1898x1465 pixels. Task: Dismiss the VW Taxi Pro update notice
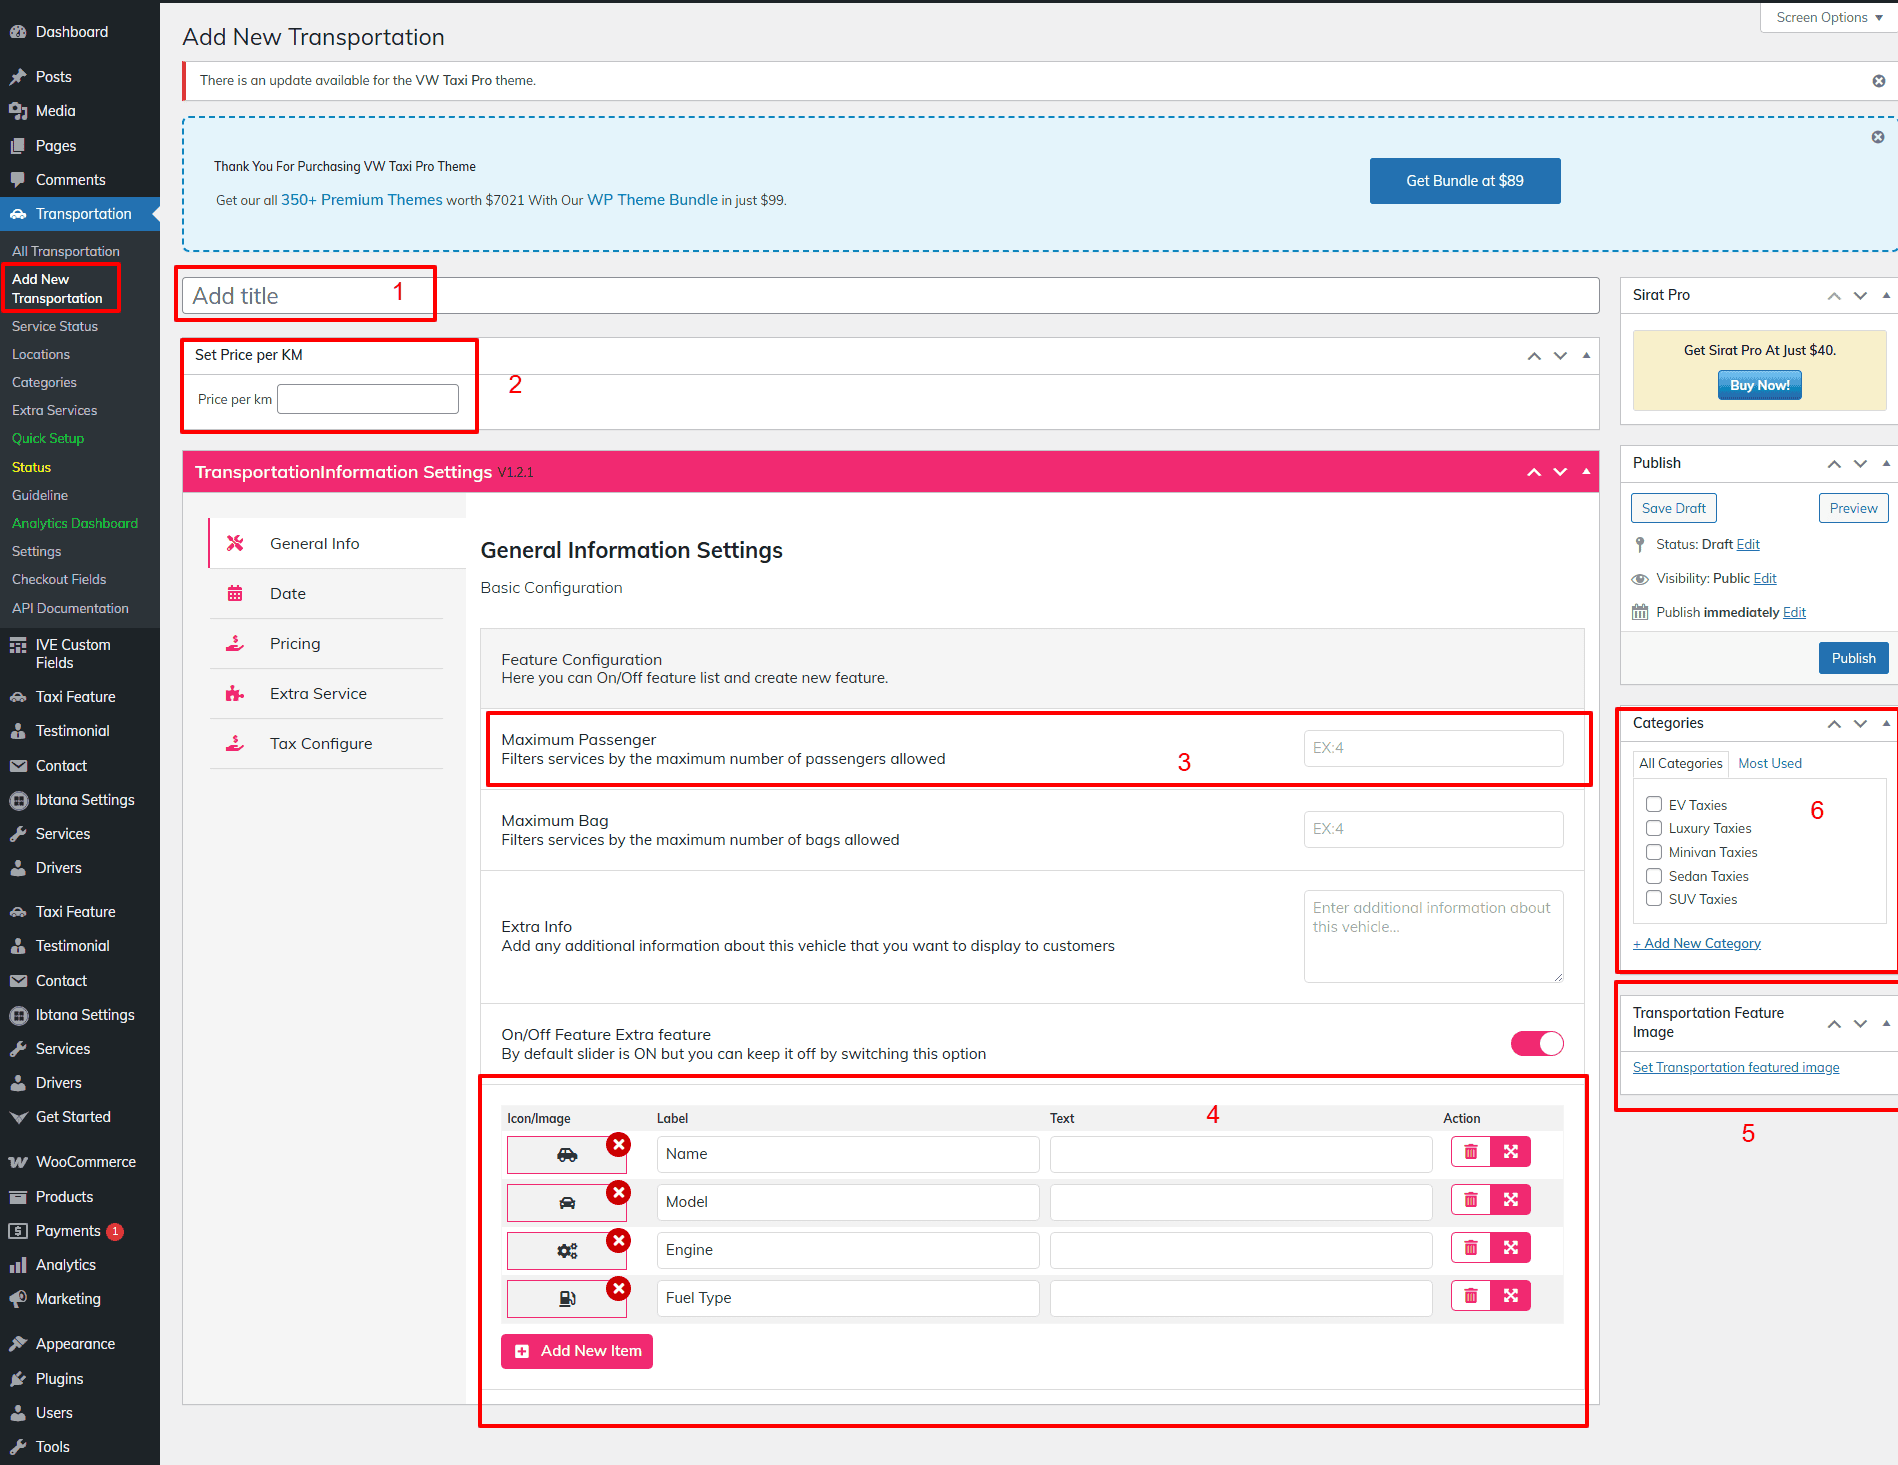click(1878, 81)
